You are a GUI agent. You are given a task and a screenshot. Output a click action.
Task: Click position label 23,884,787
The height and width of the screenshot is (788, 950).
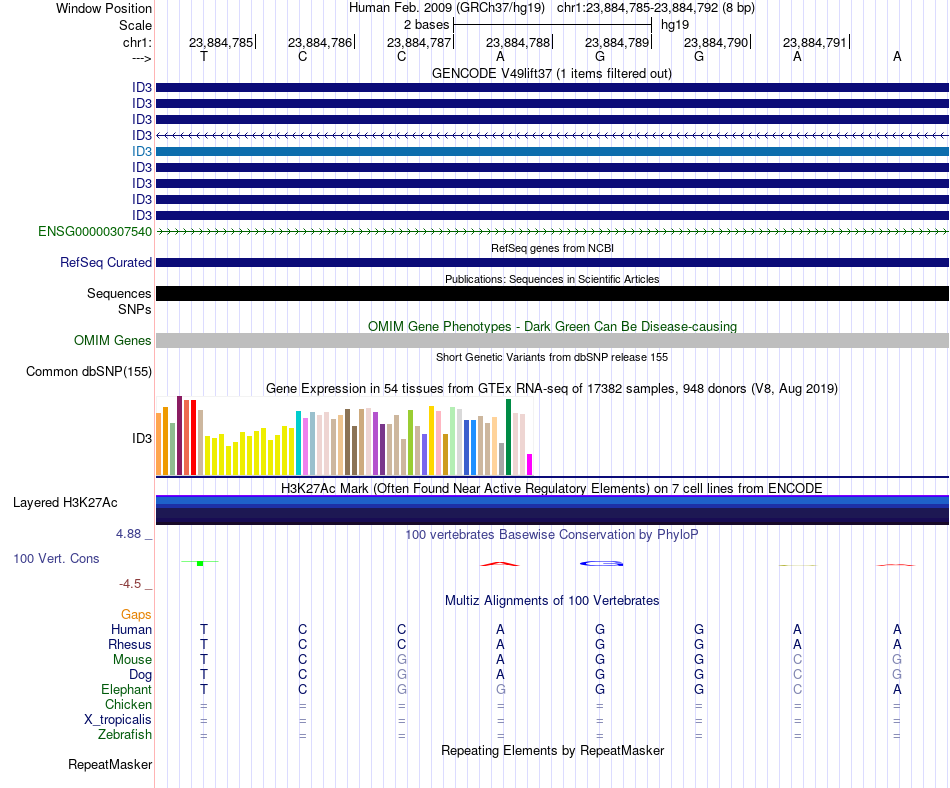point(419,42)
